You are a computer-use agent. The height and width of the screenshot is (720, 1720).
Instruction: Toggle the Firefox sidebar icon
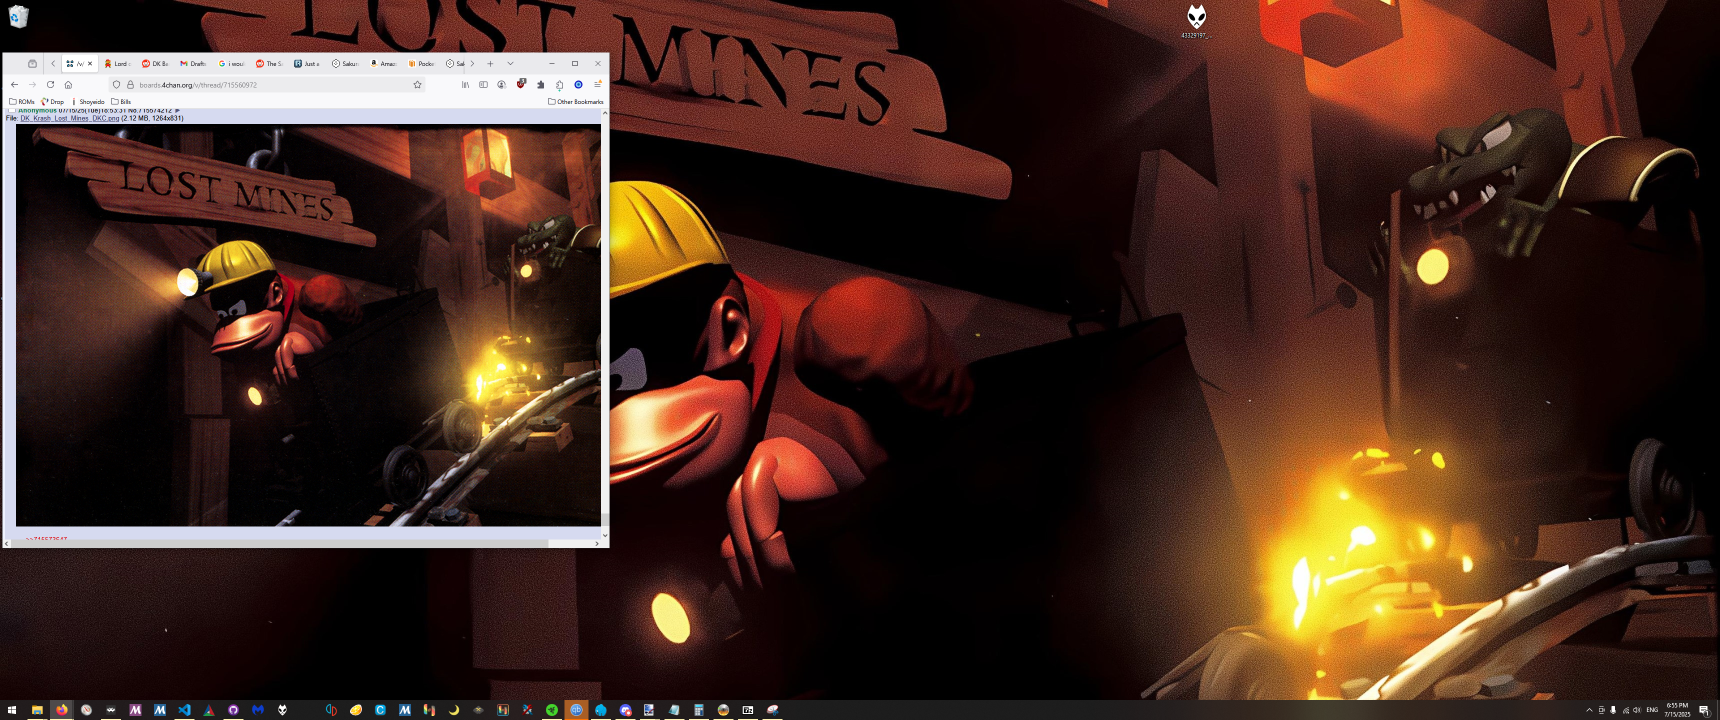483,85
